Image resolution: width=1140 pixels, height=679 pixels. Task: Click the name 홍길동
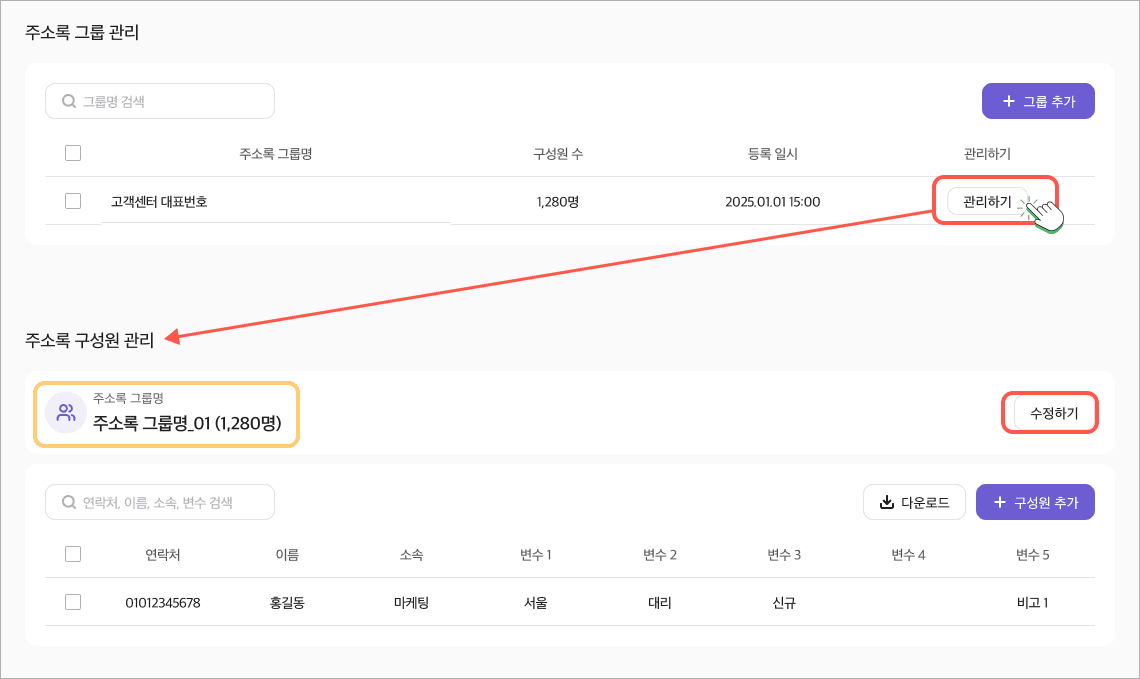[287, 603]
